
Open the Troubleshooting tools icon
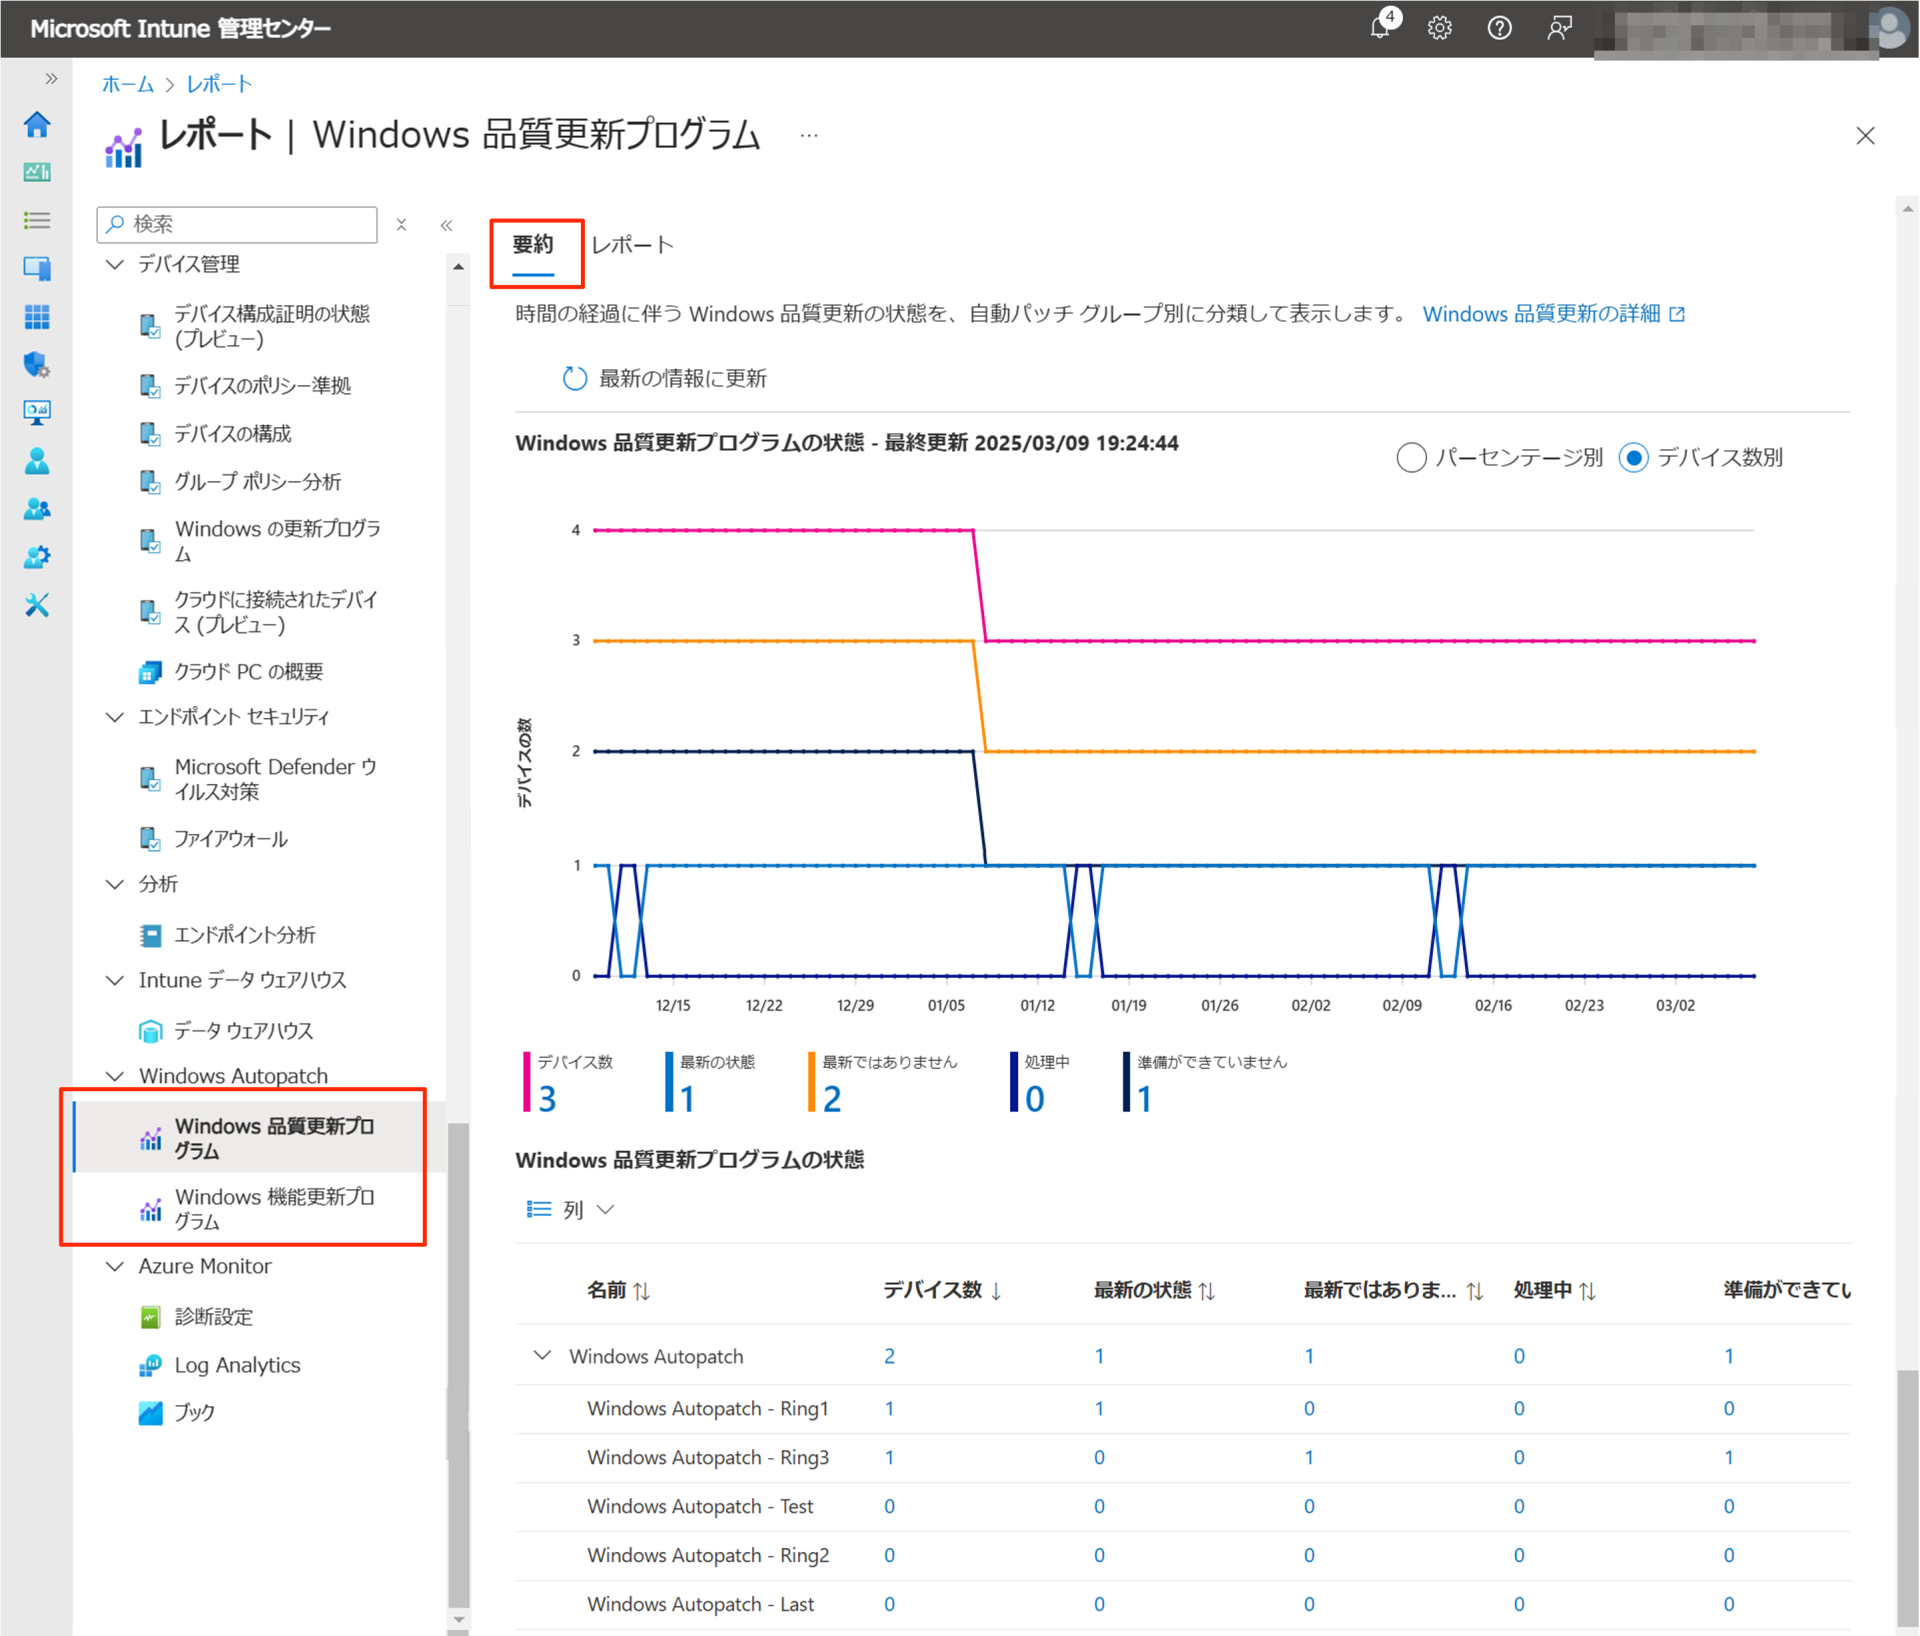37,605
